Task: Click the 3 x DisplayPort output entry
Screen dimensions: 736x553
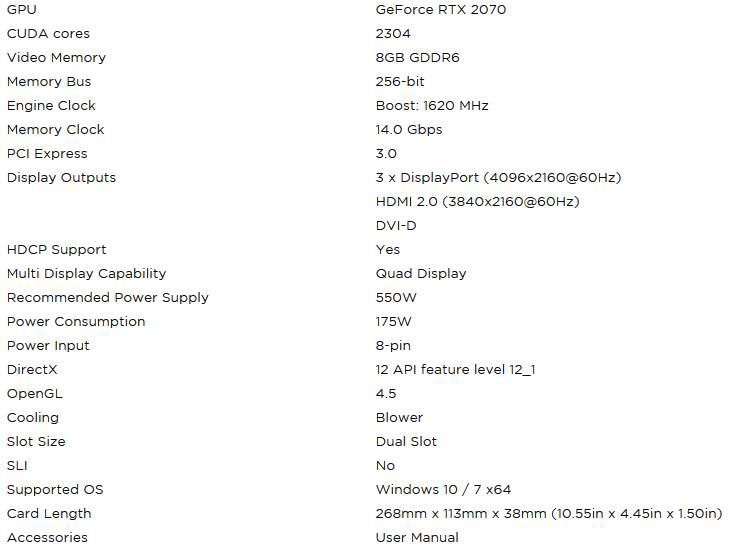Action: [x=498, y=178]
